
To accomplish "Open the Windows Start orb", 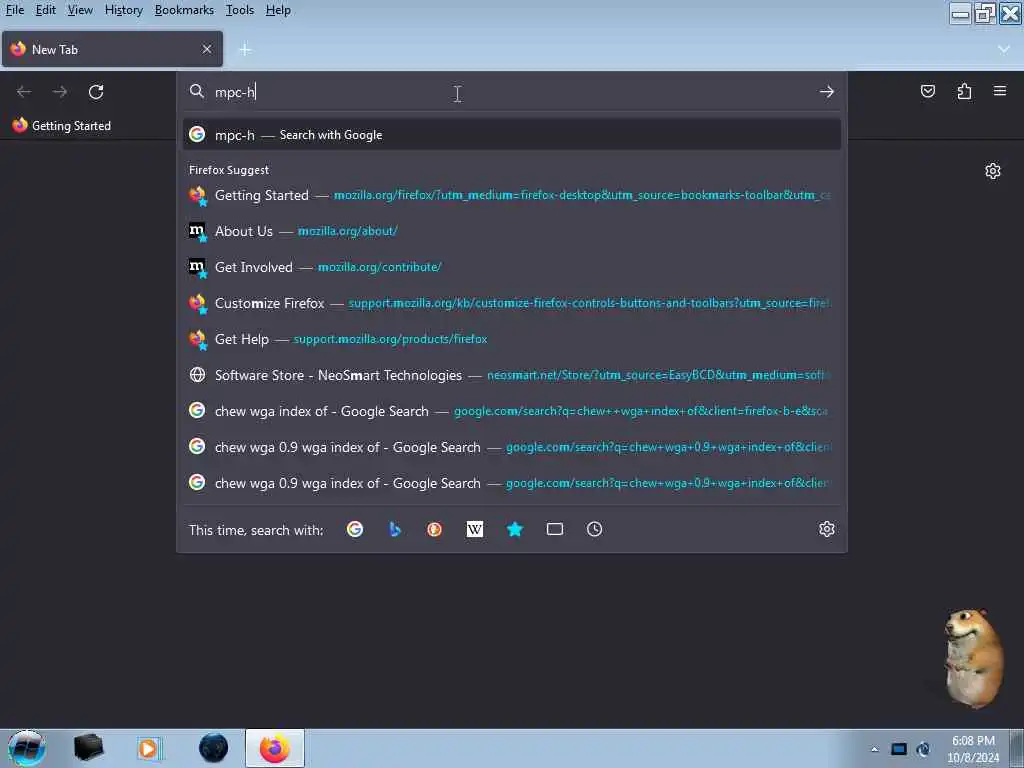I will pyautogui.click(x=27, y=748).
